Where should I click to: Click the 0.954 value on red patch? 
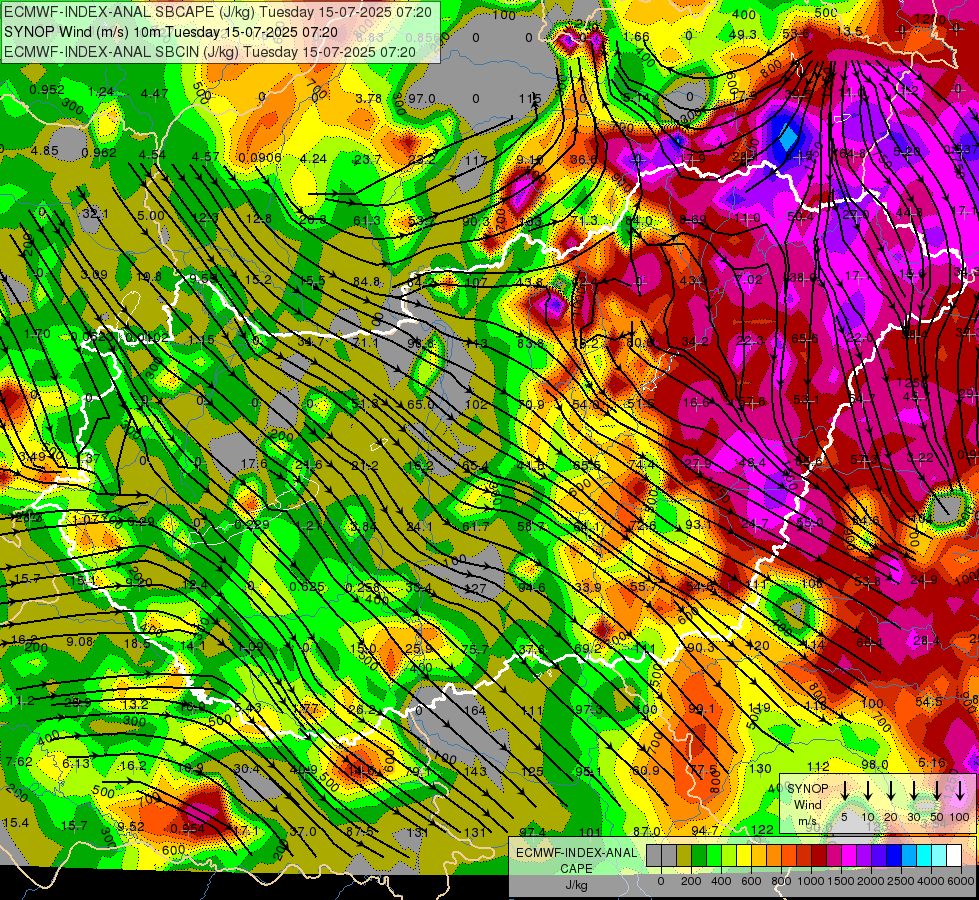(x=187, y=829)
